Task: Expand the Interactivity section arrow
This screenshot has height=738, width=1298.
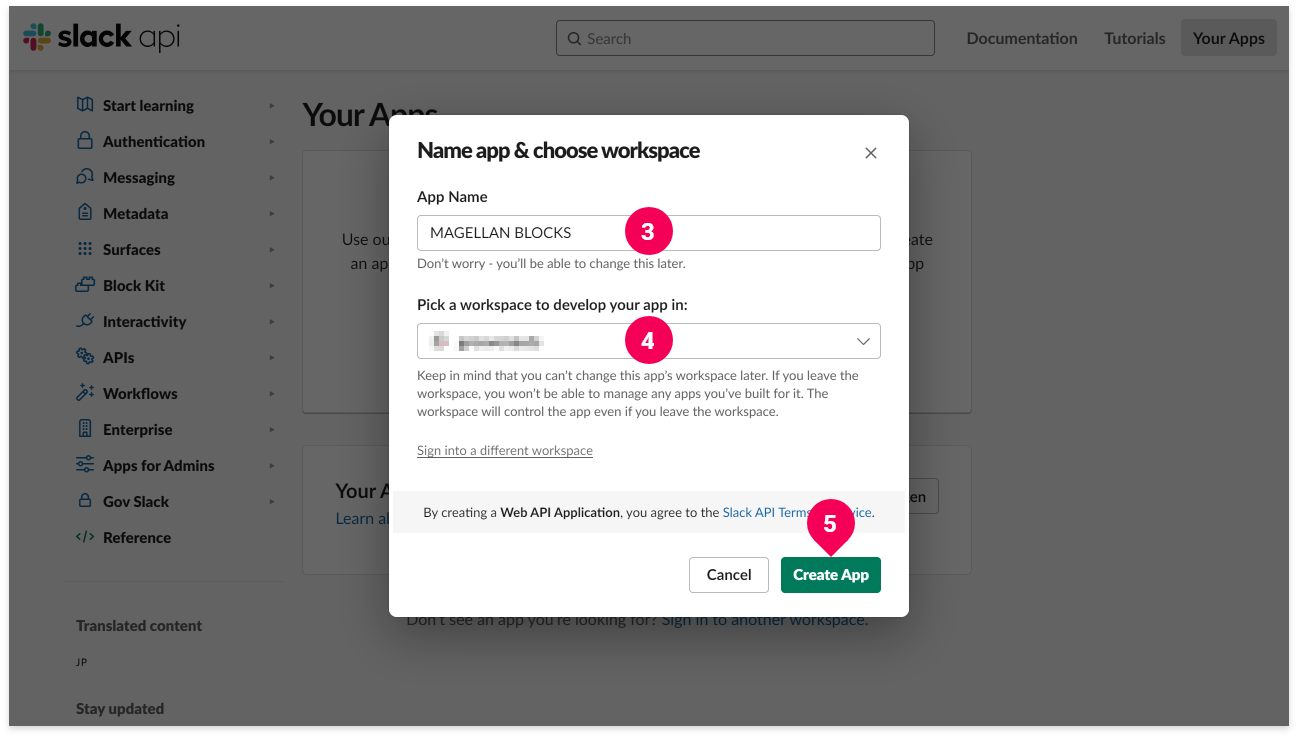Action: pos(271,322)
